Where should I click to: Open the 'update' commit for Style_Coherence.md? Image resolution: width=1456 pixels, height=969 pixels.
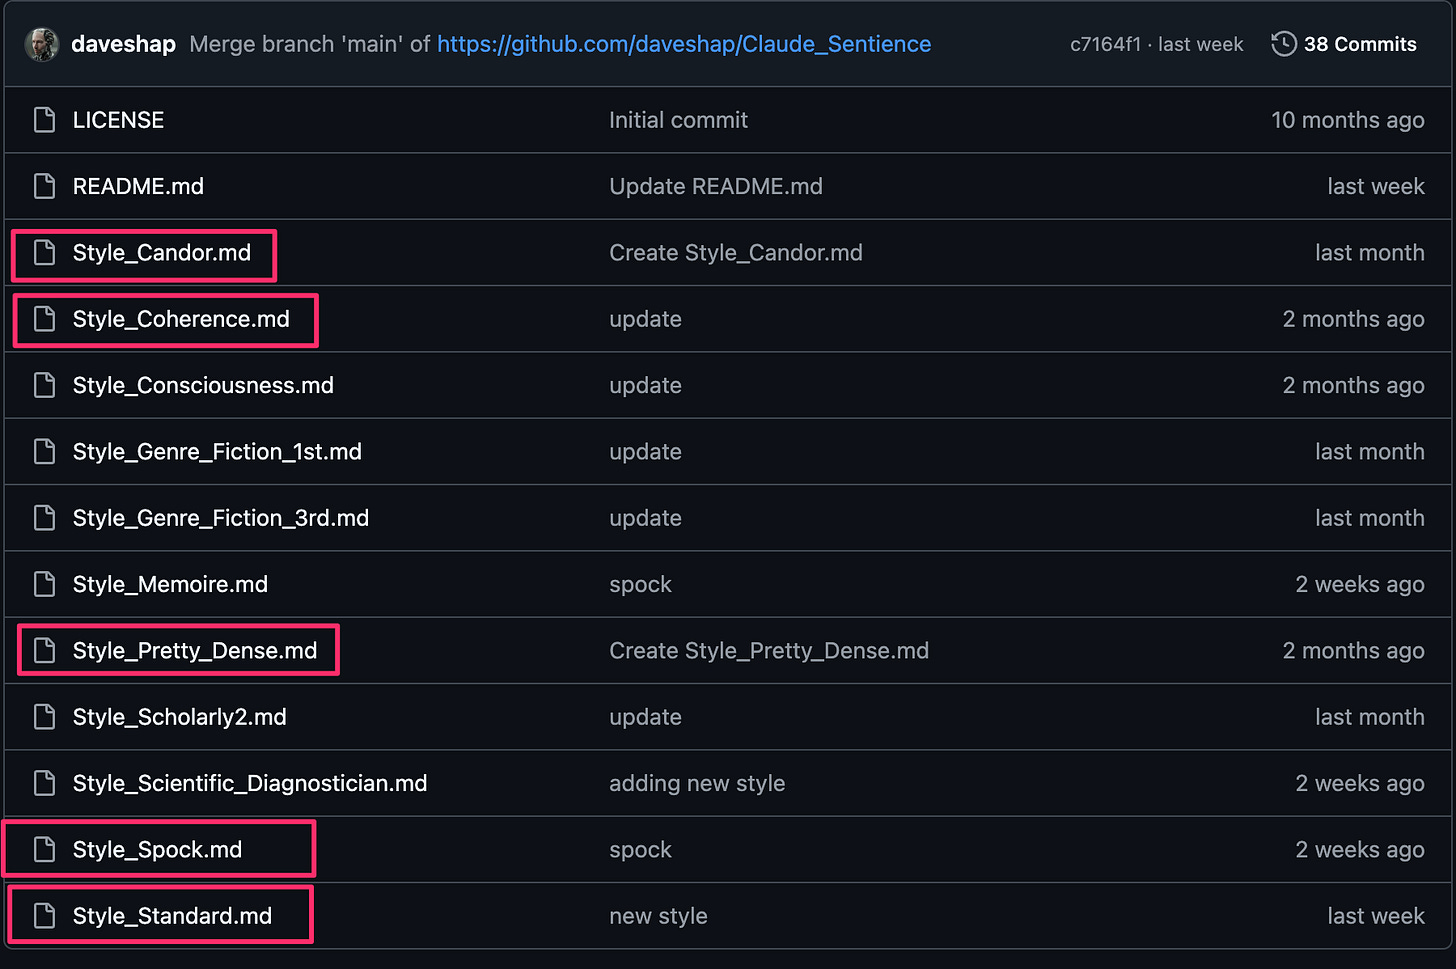click(x=645, y=319)
